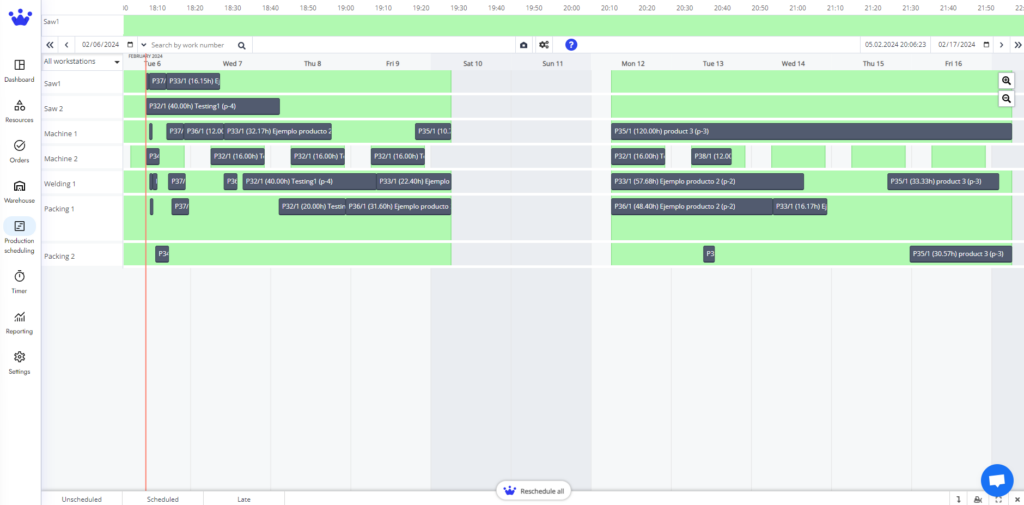Image resolution: width=1024 pixels, height=505 pixels.
Task: Jump back with double left arrows
Action: (50, 45)
